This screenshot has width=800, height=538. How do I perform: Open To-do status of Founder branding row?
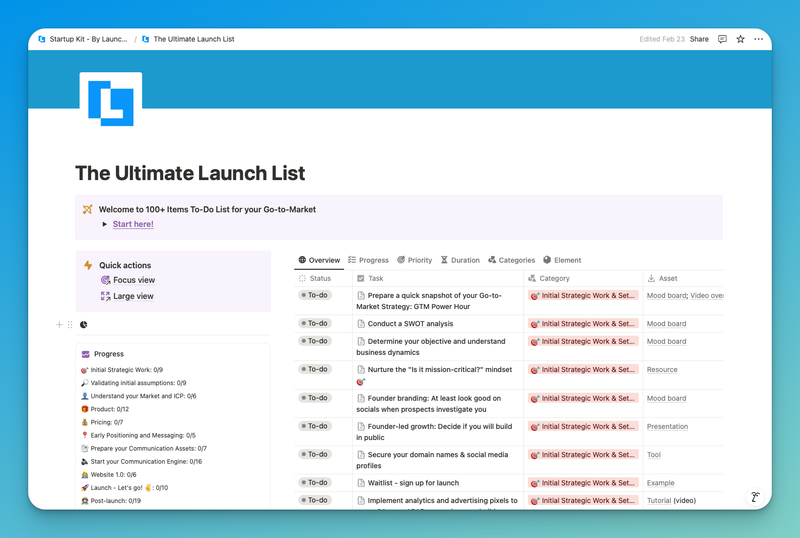[x=315, y=398]
